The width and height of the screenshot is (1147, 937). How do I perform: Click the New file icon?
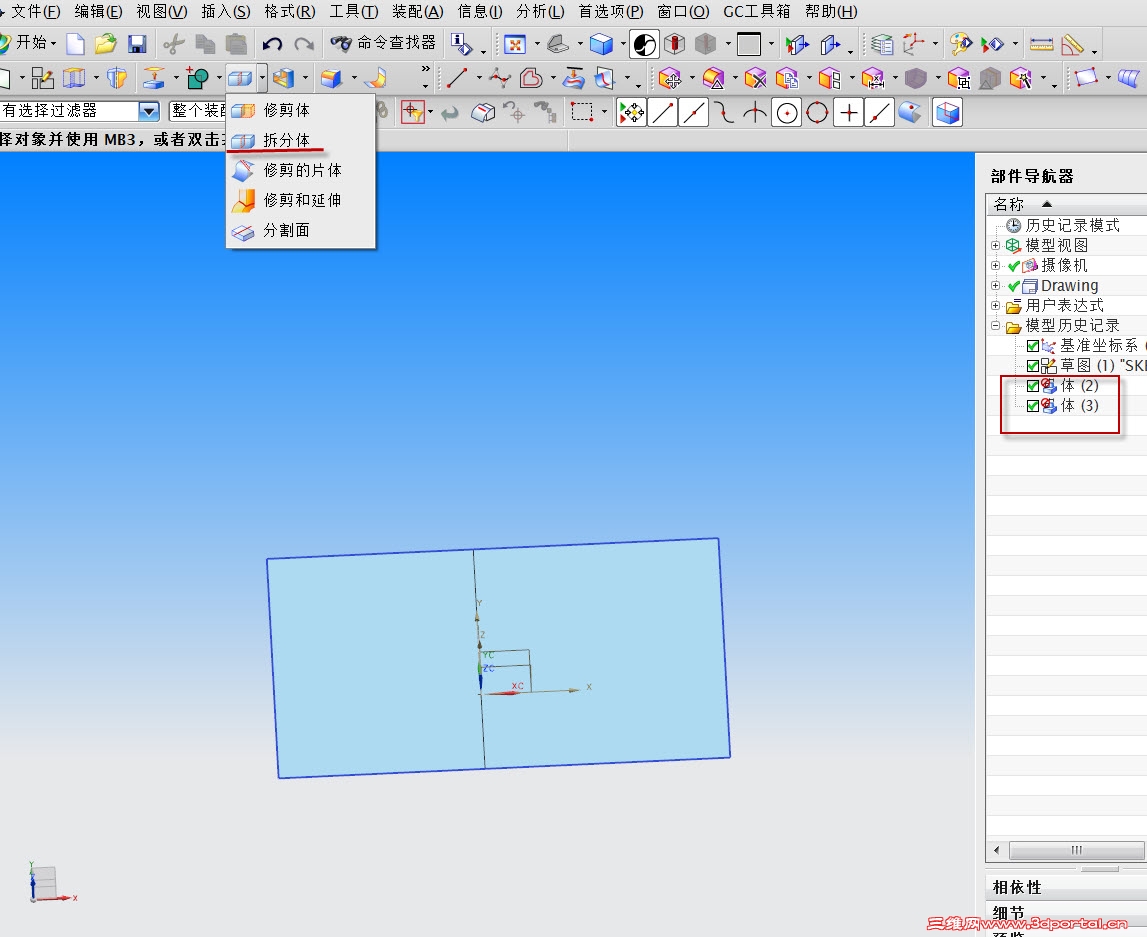point(75,44)
